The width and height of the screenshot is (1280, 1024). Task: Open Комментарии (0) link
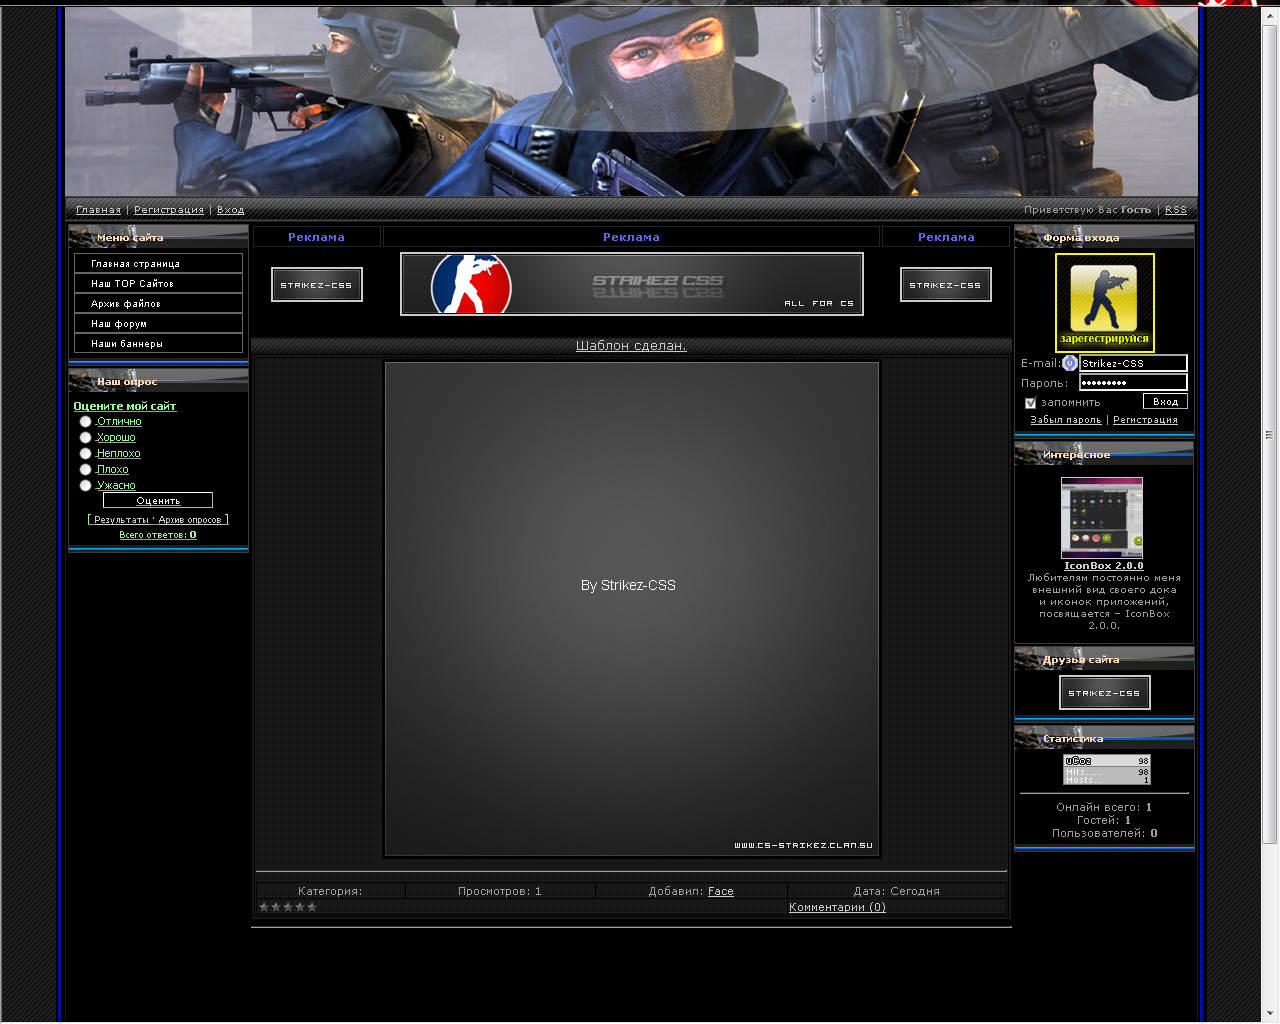837,907
